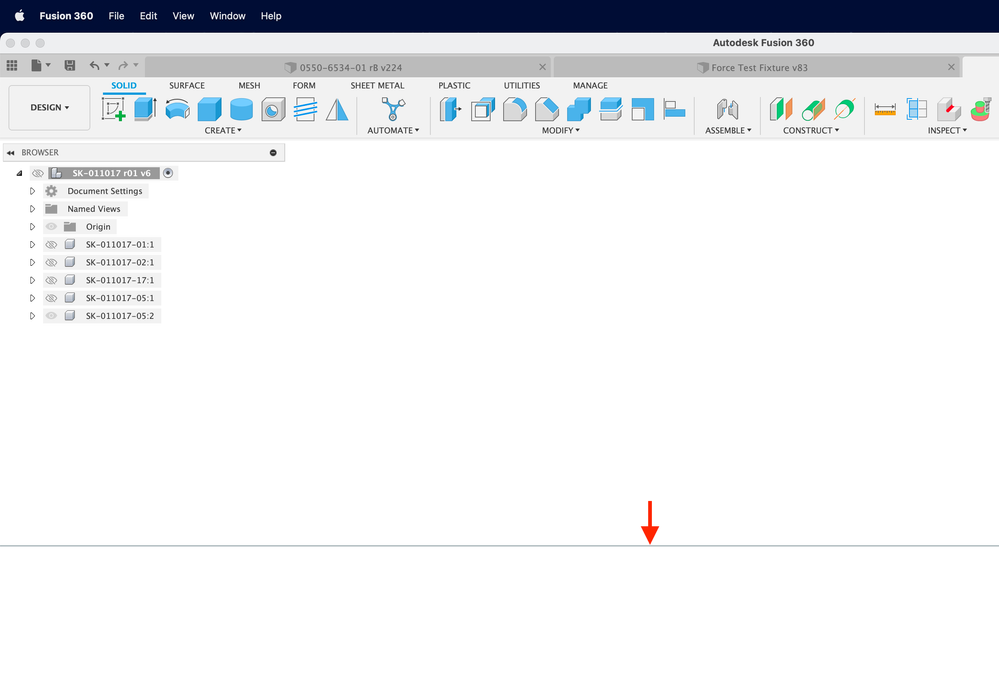This screenshot has height=695, width=999.
Task: Open the 0550-6534-01 rB v224 document tab
Action: 347,68
